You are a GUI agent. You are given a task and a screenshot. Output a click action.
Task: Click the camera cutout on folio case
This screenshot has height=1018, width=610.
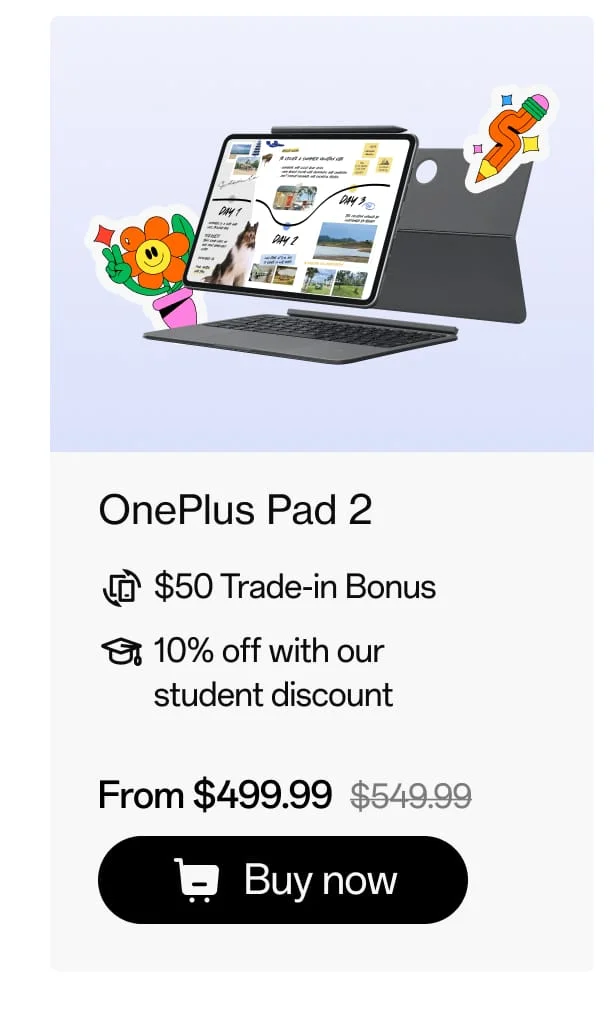click(426, 171)
